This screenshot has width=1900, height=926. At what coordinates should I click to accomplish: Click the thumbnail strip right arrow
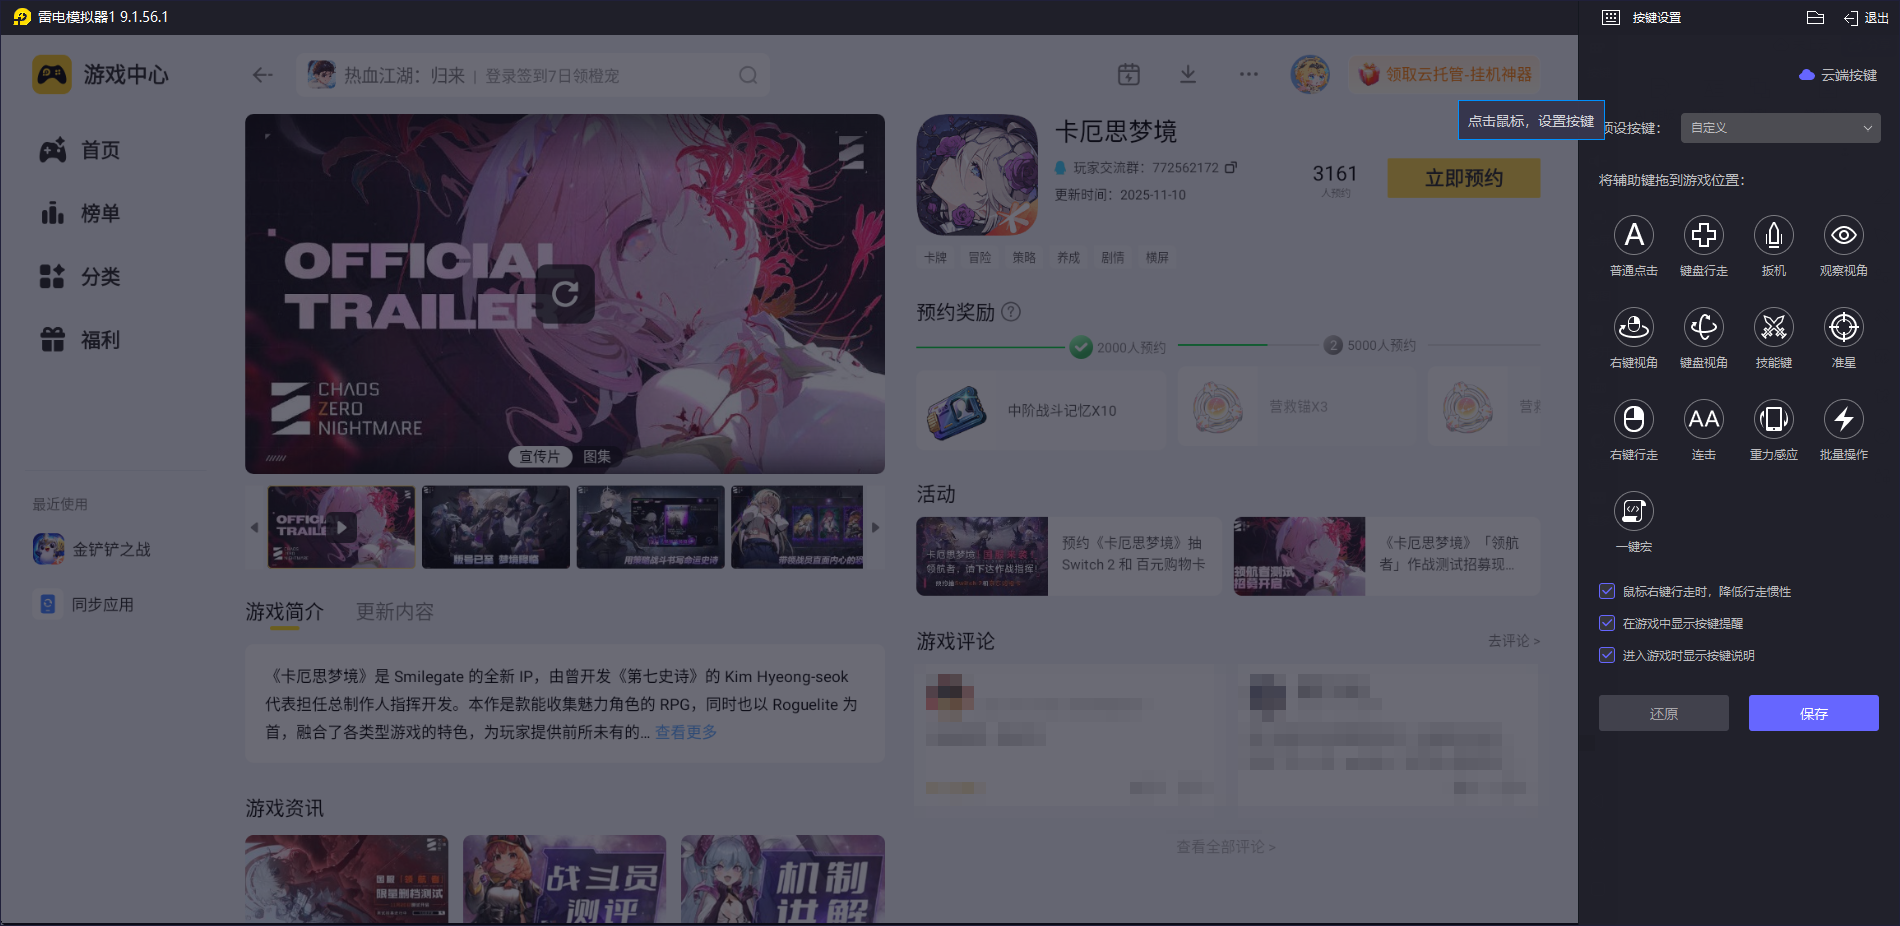pyautogui.click(x=875, y=527)
